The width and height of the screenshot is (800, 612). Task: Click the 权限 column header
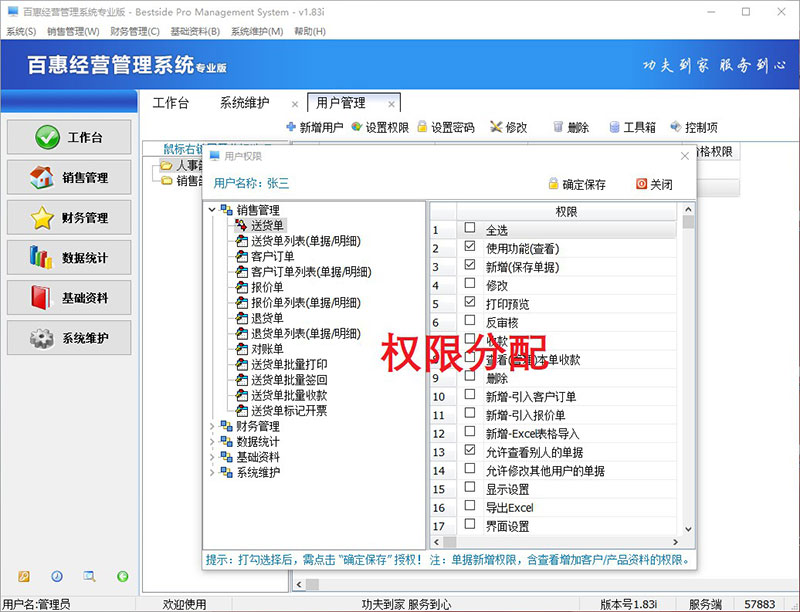pyautogui.click(x=566, y=211)
